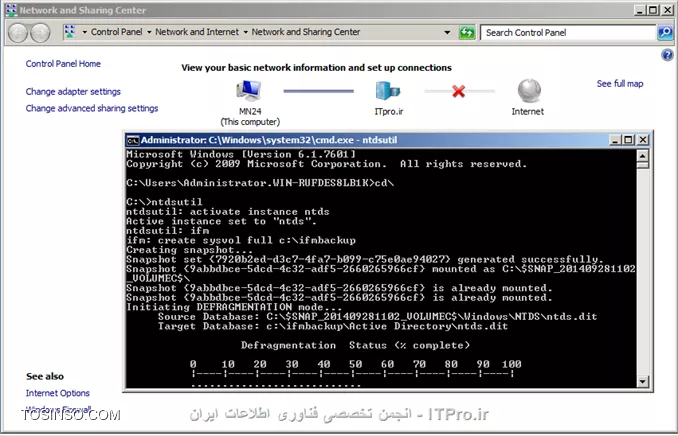Click the 'ifm: create sysvol full' line

[x=241, y=240]
